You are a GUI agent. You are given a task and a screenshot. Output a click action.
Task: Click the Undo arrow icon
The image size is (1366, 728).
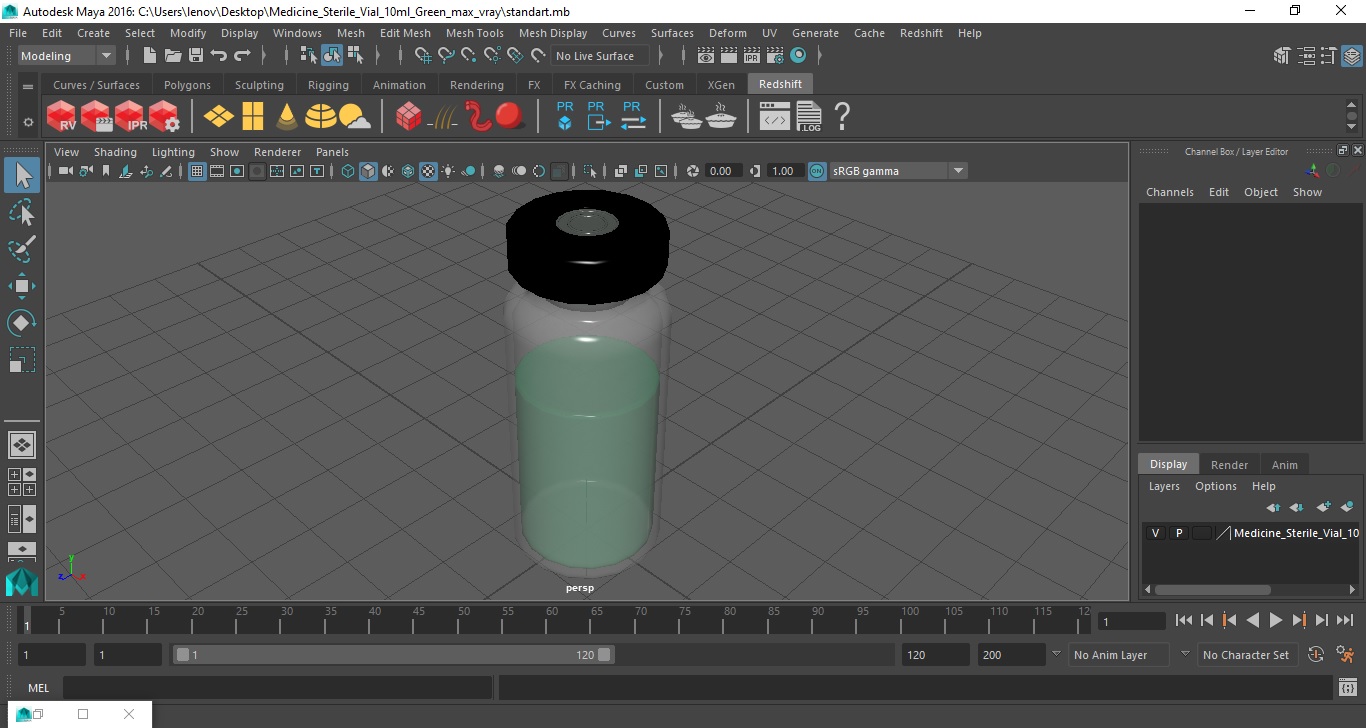pos(219,56)
